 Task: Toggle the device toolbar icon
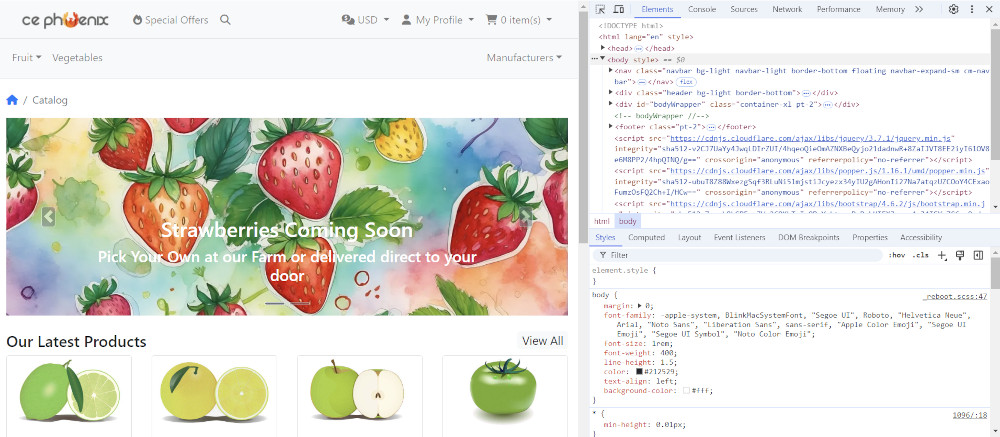click(x=619, y=9)
